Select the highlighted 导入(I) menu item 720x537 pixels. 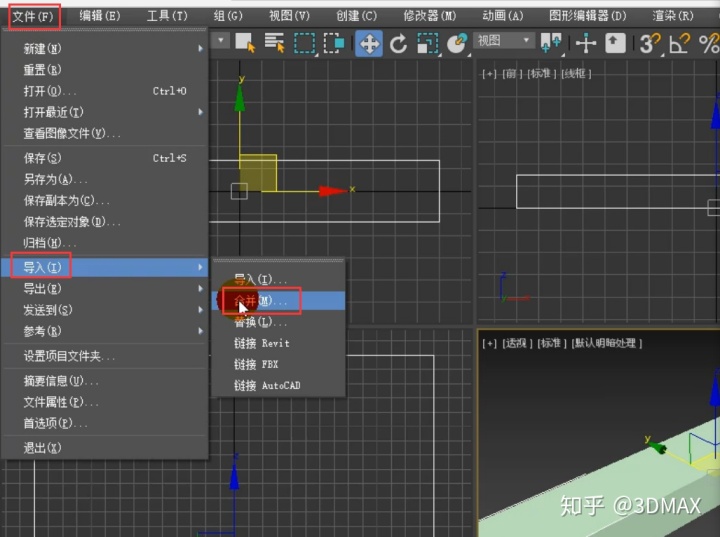pyautogui.click(x=105, y=267)
